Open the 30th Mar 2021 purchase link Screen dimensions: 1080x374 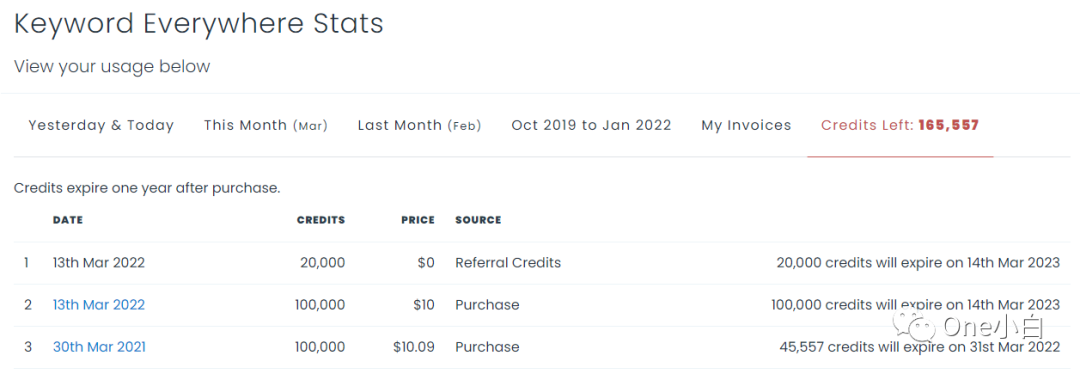pyautogui.click(x=99, y=346)
